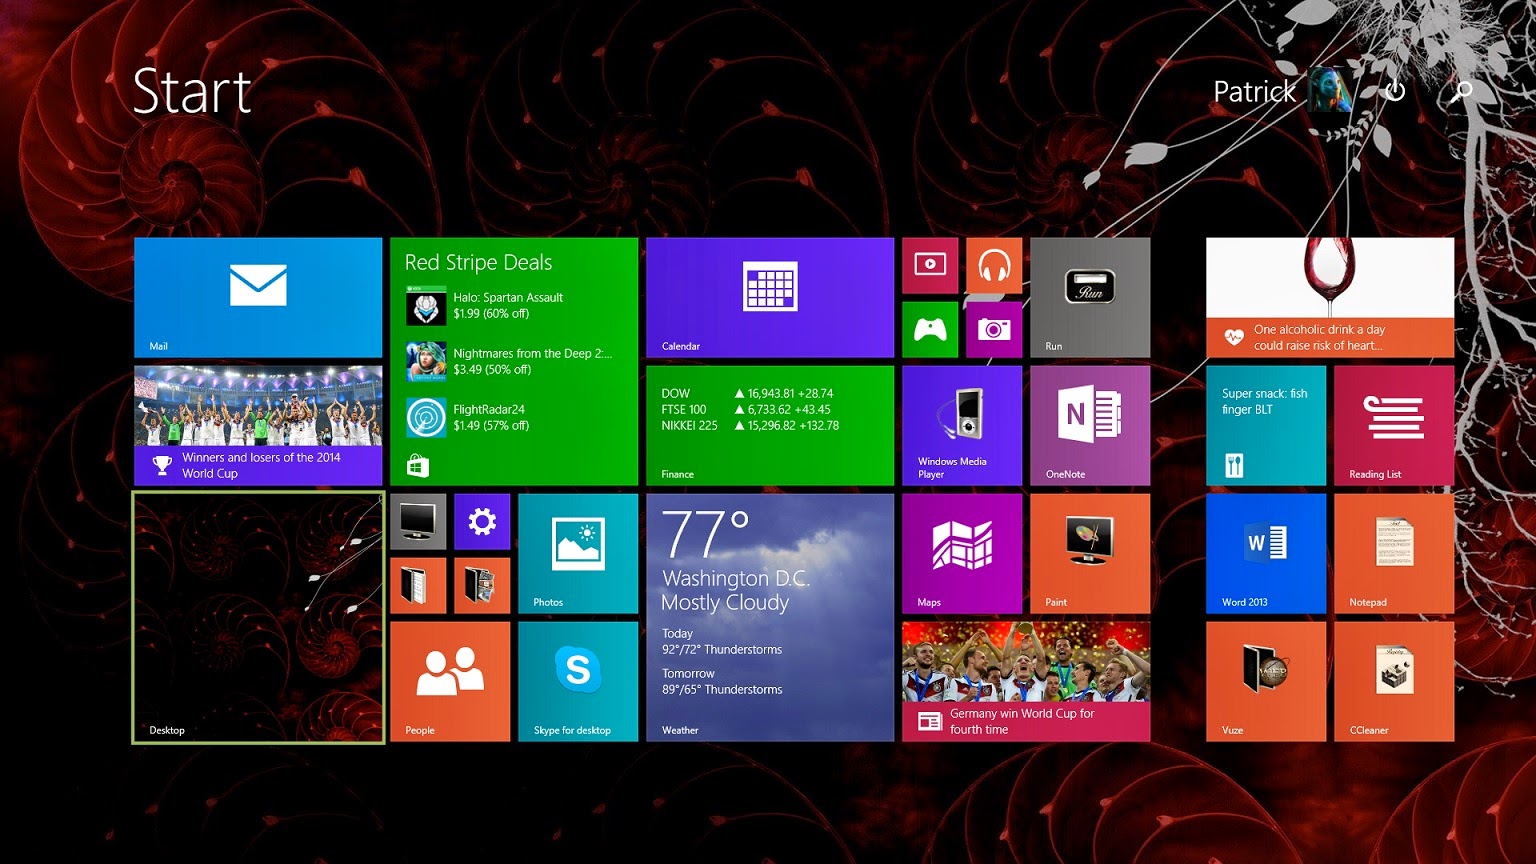This screenshot has width=1536, height=864.
Task: Click the Germany win World Cup headline
Action: point(1022,721)
